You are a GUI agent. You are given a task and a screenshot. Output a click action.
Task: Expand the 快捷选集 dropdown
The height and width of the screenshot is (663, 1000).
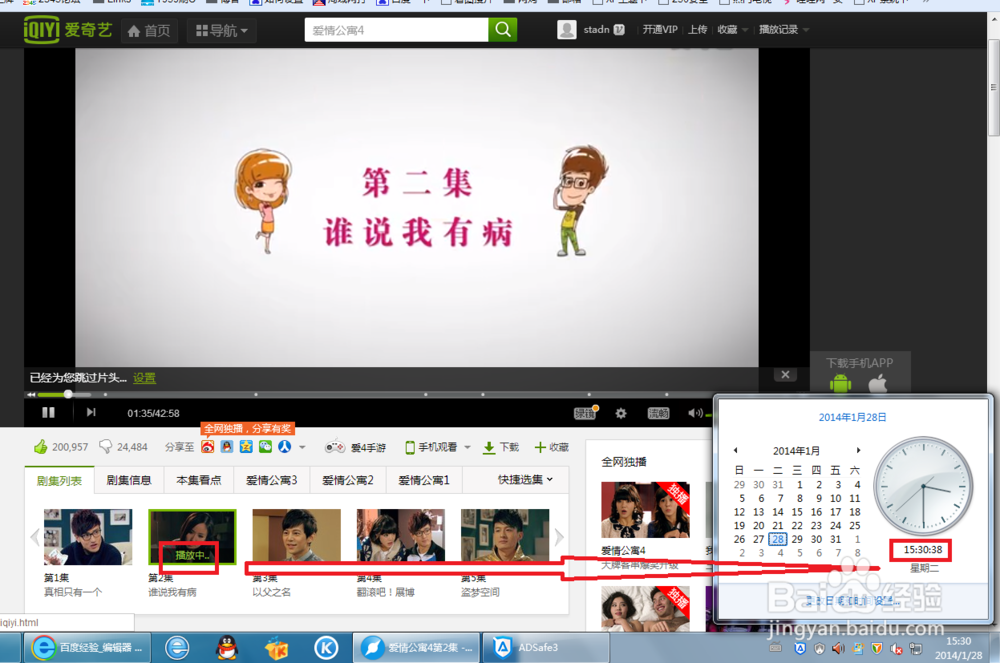[526, 479]
